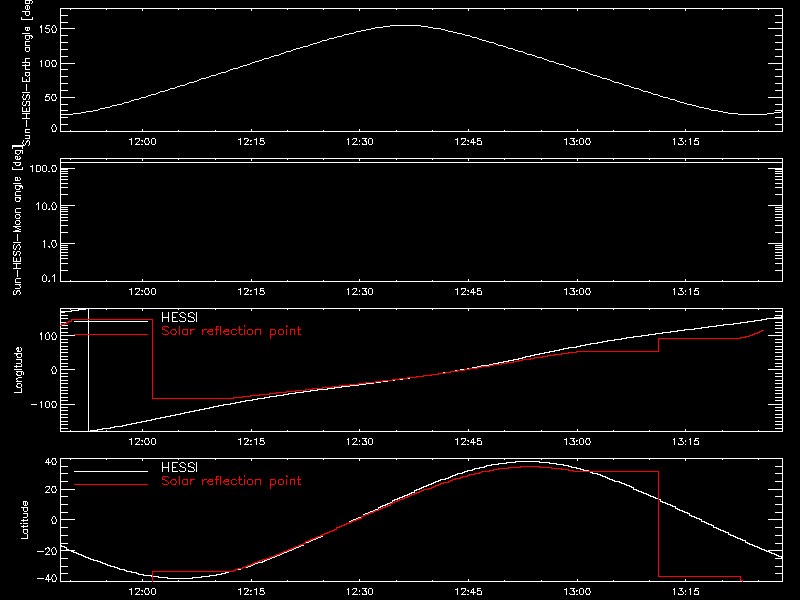
Task: Click the 100 tick in Earth angle plot
Action: coord(48,64)
